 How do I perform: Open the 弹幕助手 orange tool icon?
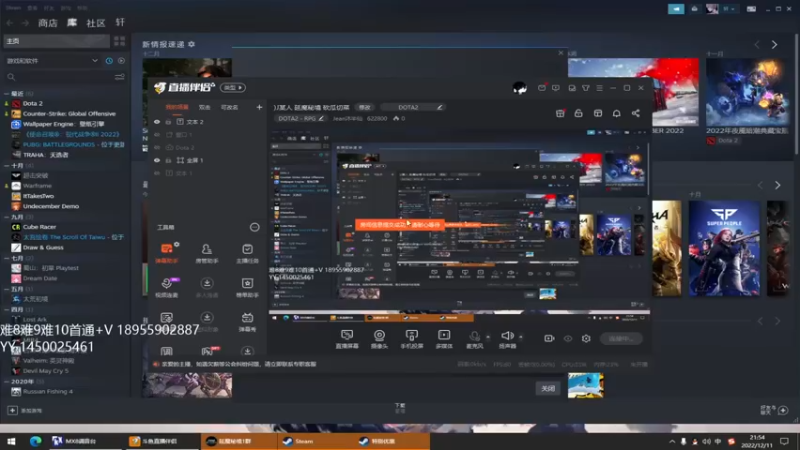(x=166, y=253)
